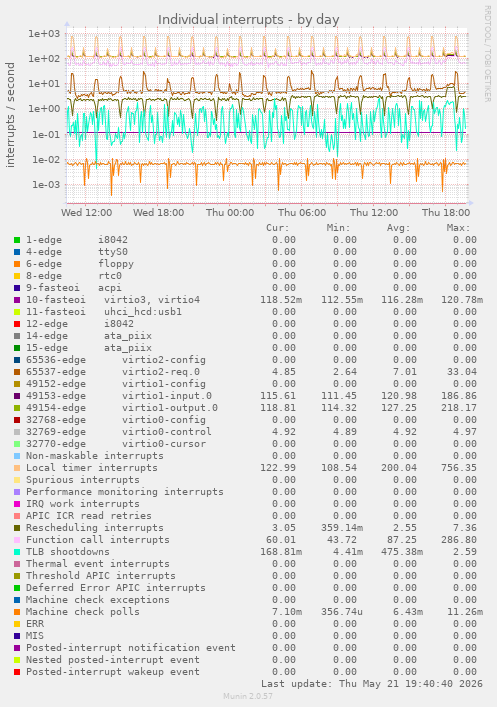The image size is (497, 707).
Task: Click the orange Machine check polls swatch
Action: pos(17,612)
